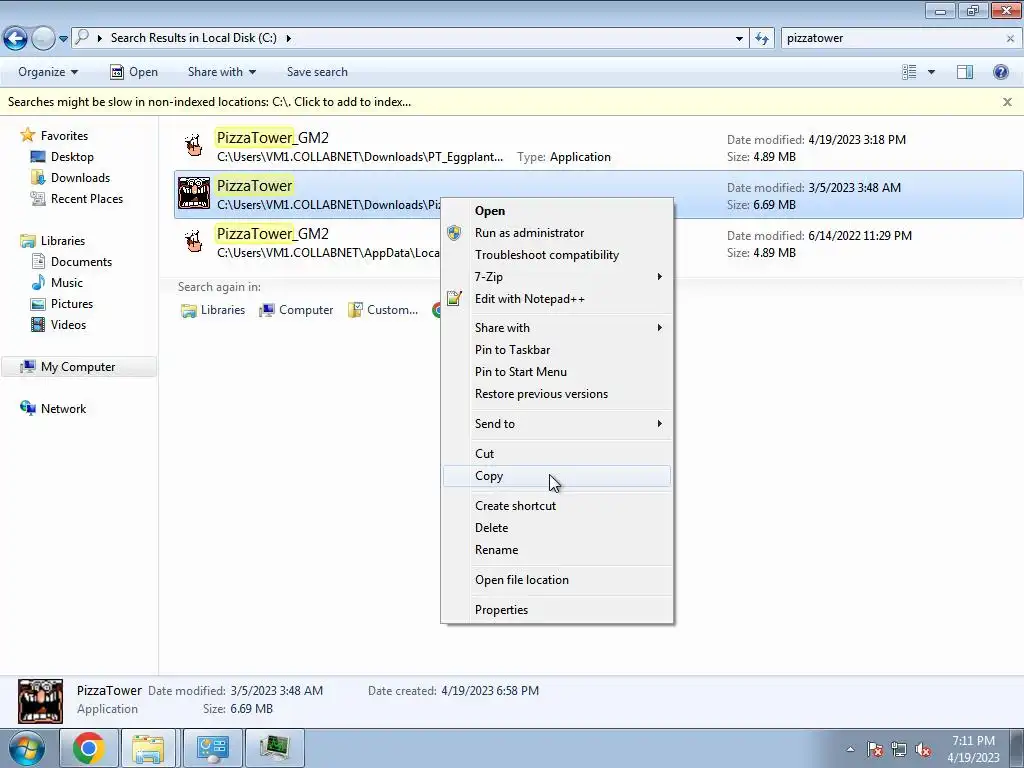1024x768 pixels.
Task: Search again in Custom...
Action: 383,310
